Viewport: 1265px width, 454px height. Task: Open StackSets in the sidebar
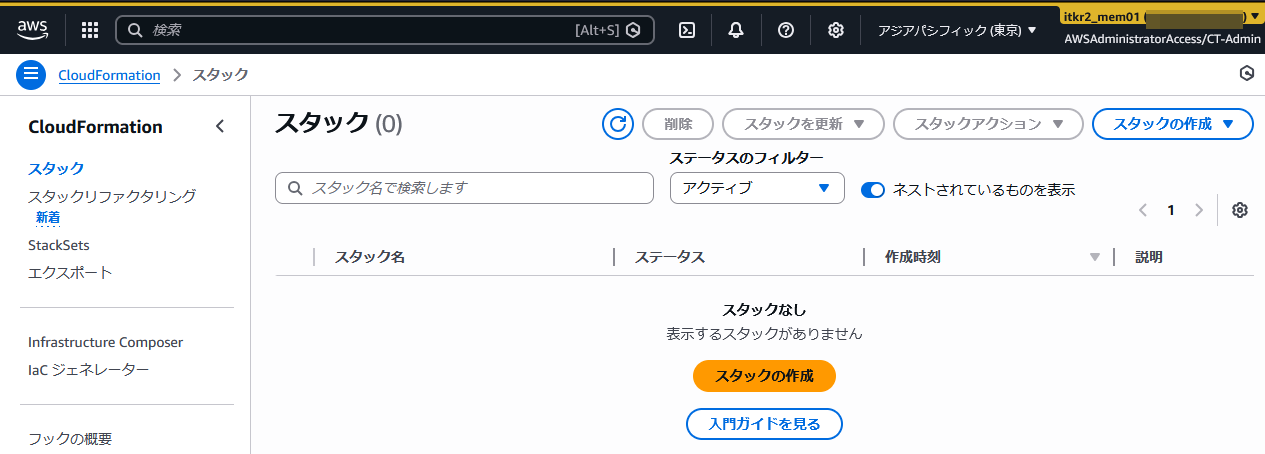click(59, 245)
